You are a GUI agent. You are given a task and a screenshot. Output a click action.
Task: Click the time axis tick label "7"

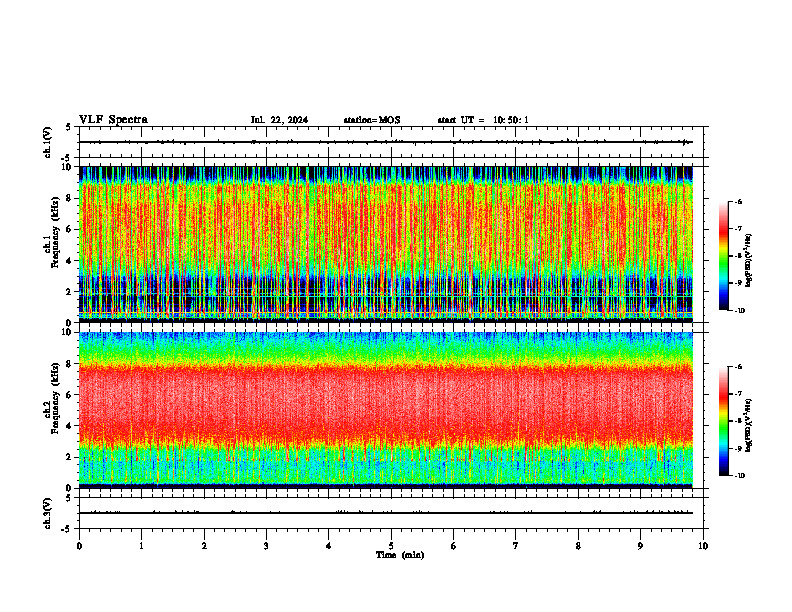516,546
